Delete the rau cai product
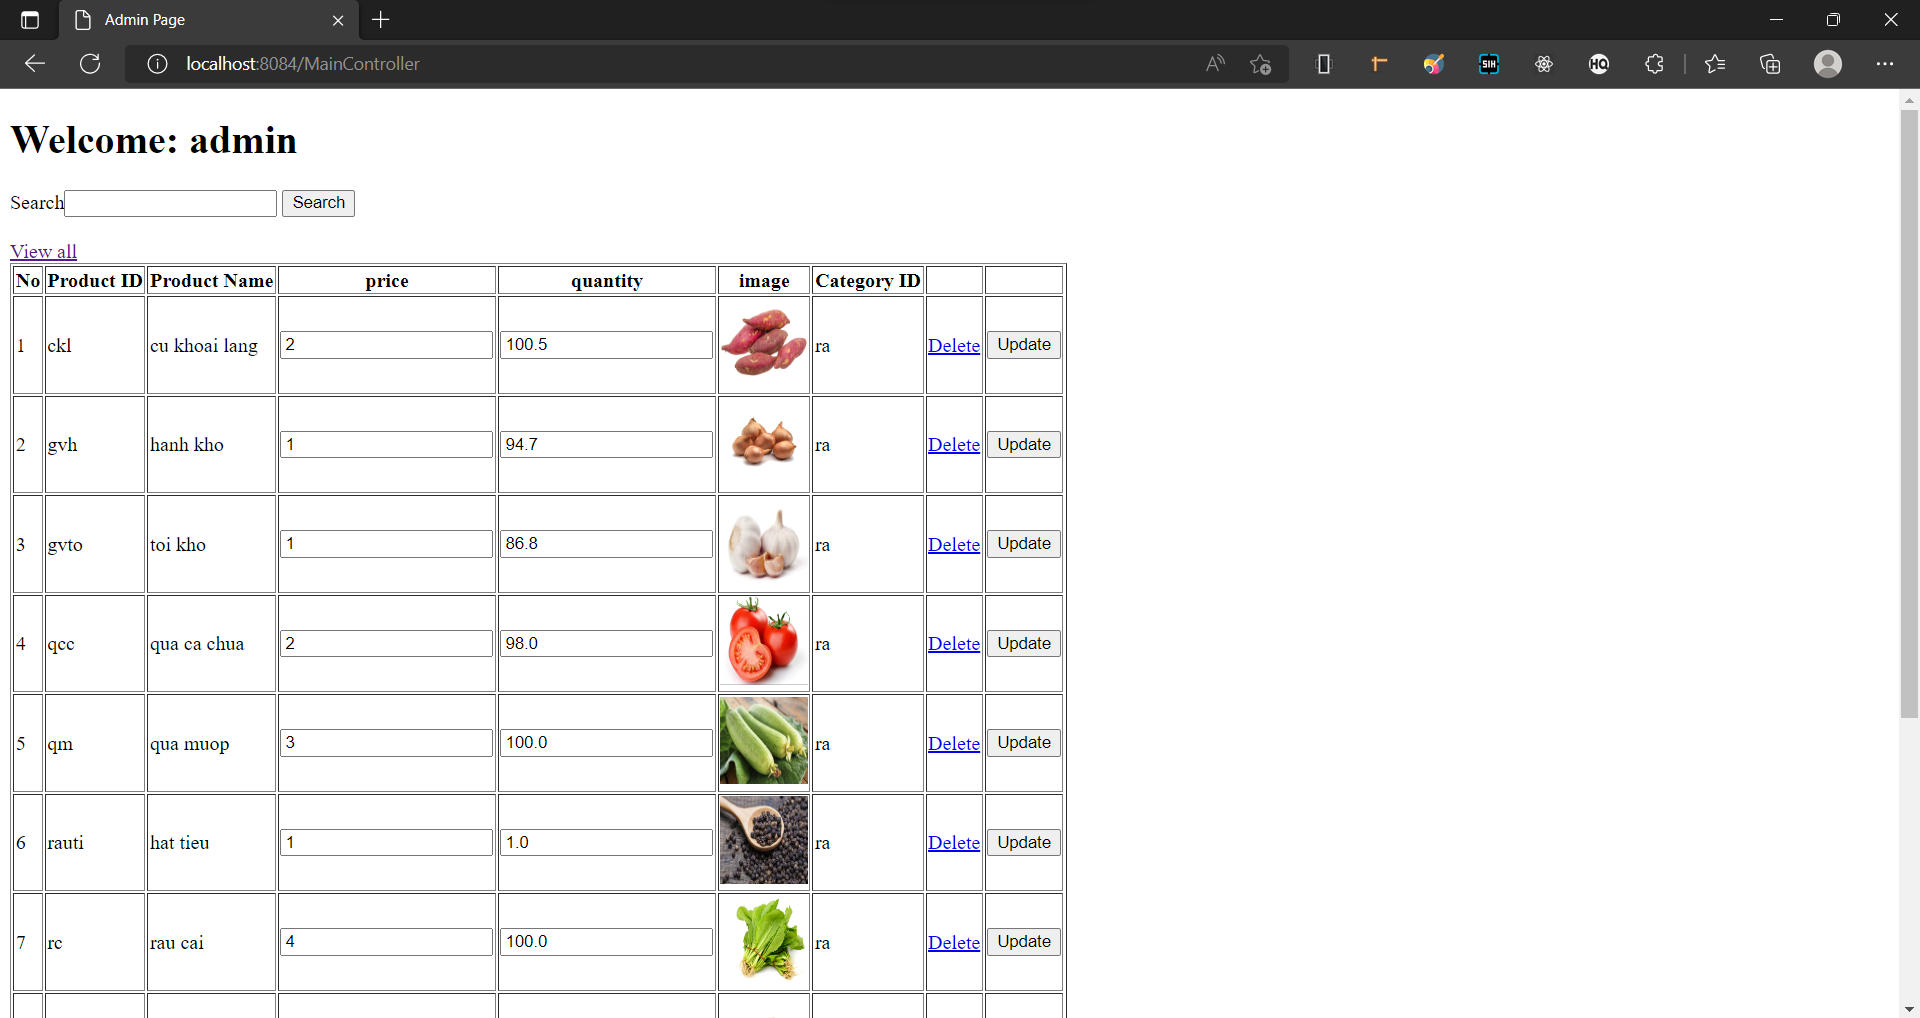The height and width of the screenshot is (1018, 1920). pyautogui.click(x=954, y=942)
